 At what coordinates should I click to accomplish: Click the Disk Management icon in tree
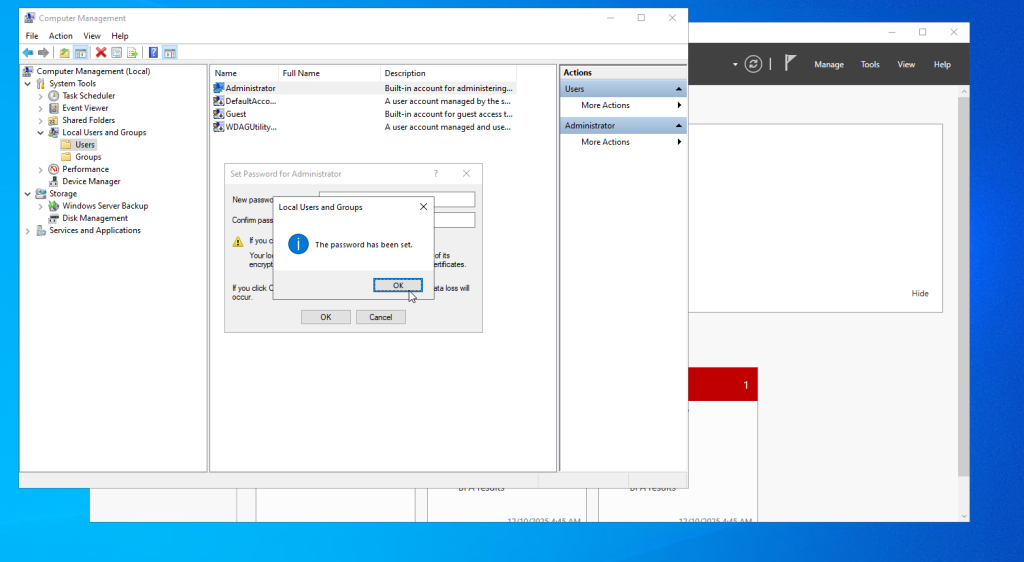point(54,218)
